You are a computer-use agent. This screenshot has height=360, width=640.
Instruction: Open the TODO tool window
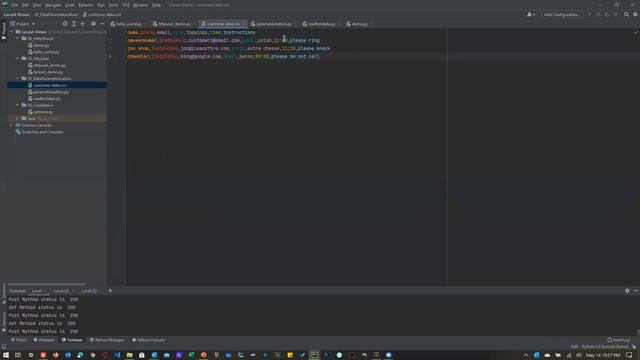coord(19,340)
